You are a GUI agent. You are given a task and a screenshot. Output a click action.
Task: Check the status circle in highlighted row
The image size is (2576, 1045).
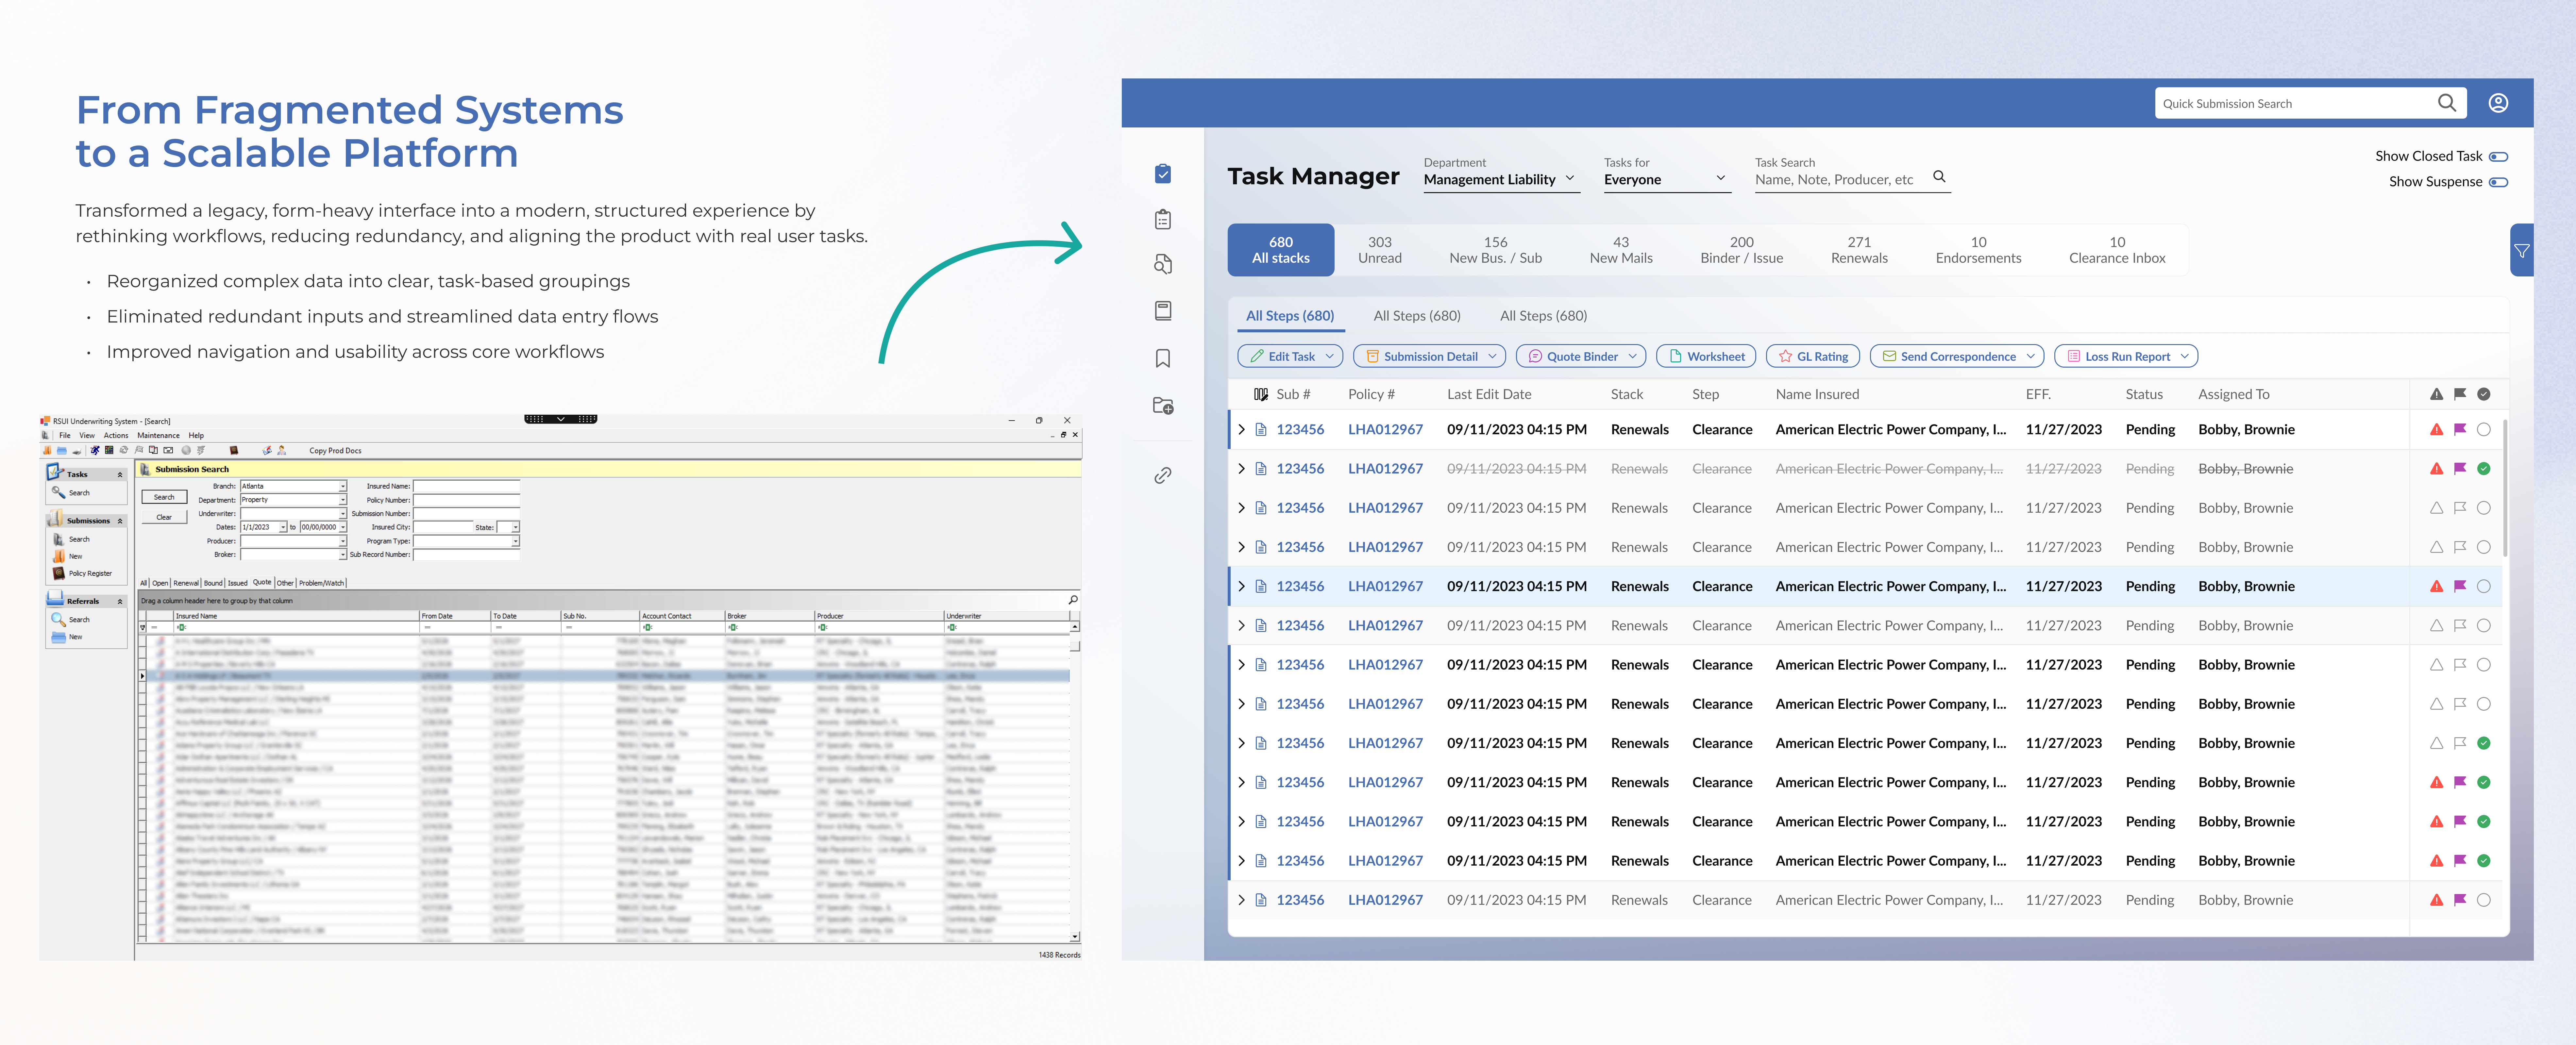(x=2484, y=586)
